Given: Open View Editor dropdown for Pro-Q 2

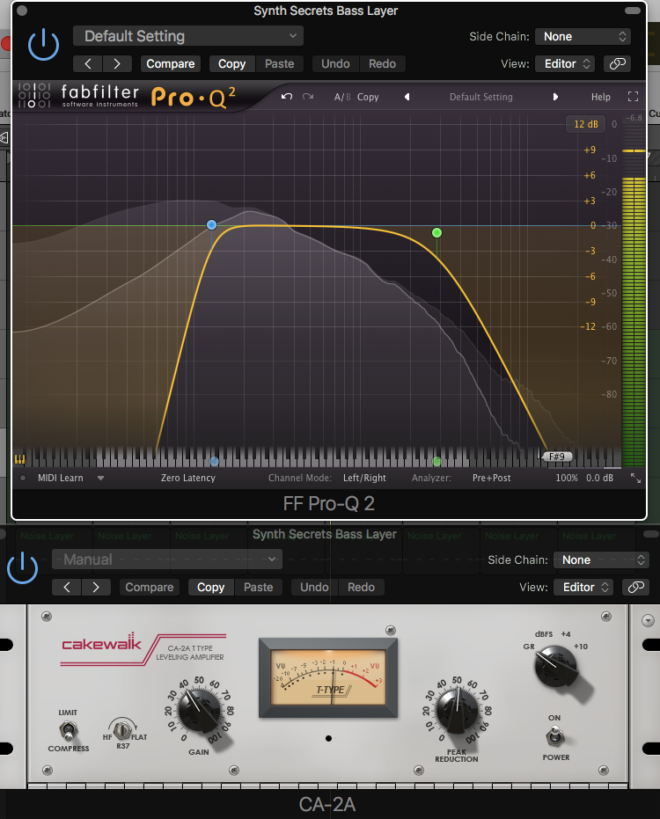Looking at the screenshot, I should point(565,64).
